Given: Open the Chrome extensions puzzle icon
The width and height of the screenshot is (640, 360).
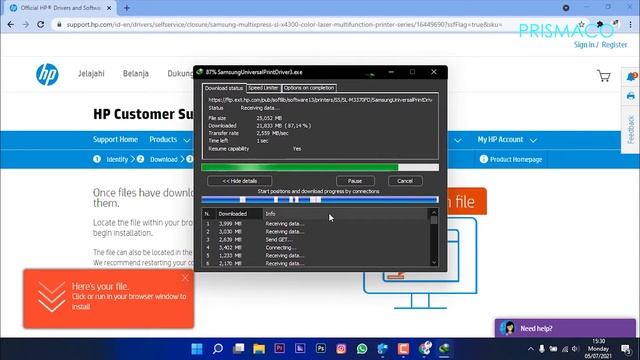Looking at the screenshot, I should click(x=600, y=24).
